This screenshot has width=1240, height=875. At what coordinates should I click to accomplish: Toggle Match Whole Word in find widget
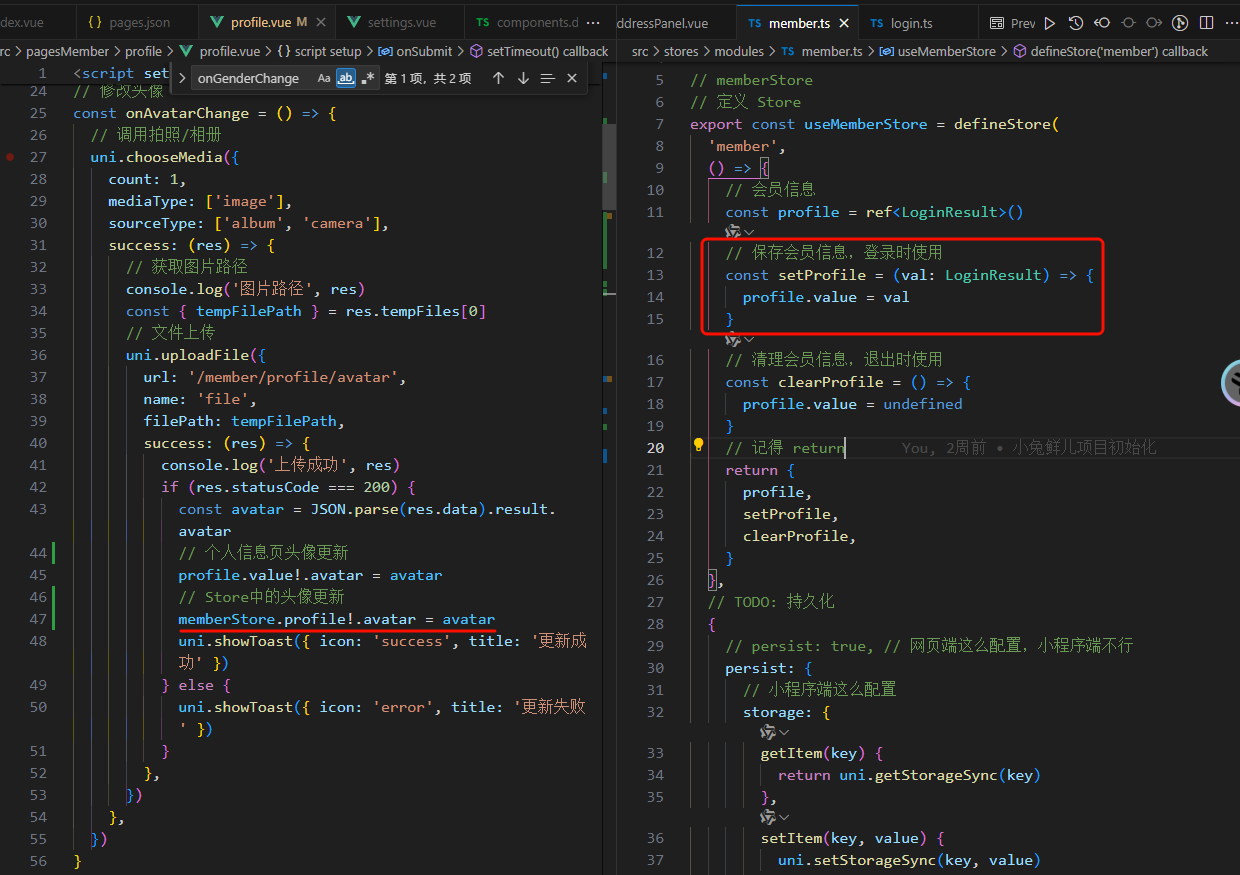(x=346, y=78)
